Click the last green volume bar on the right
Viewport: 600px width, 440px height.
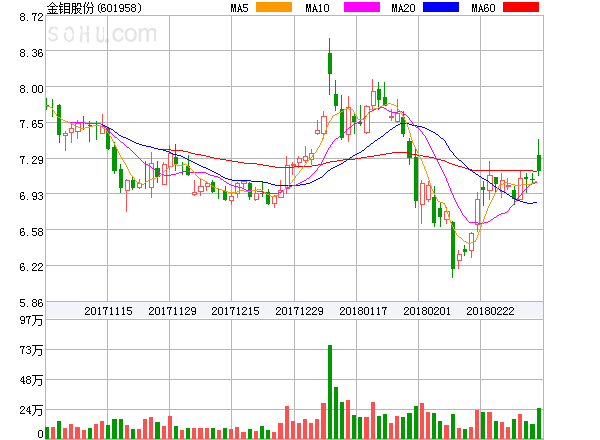click(x=539, y=423)
